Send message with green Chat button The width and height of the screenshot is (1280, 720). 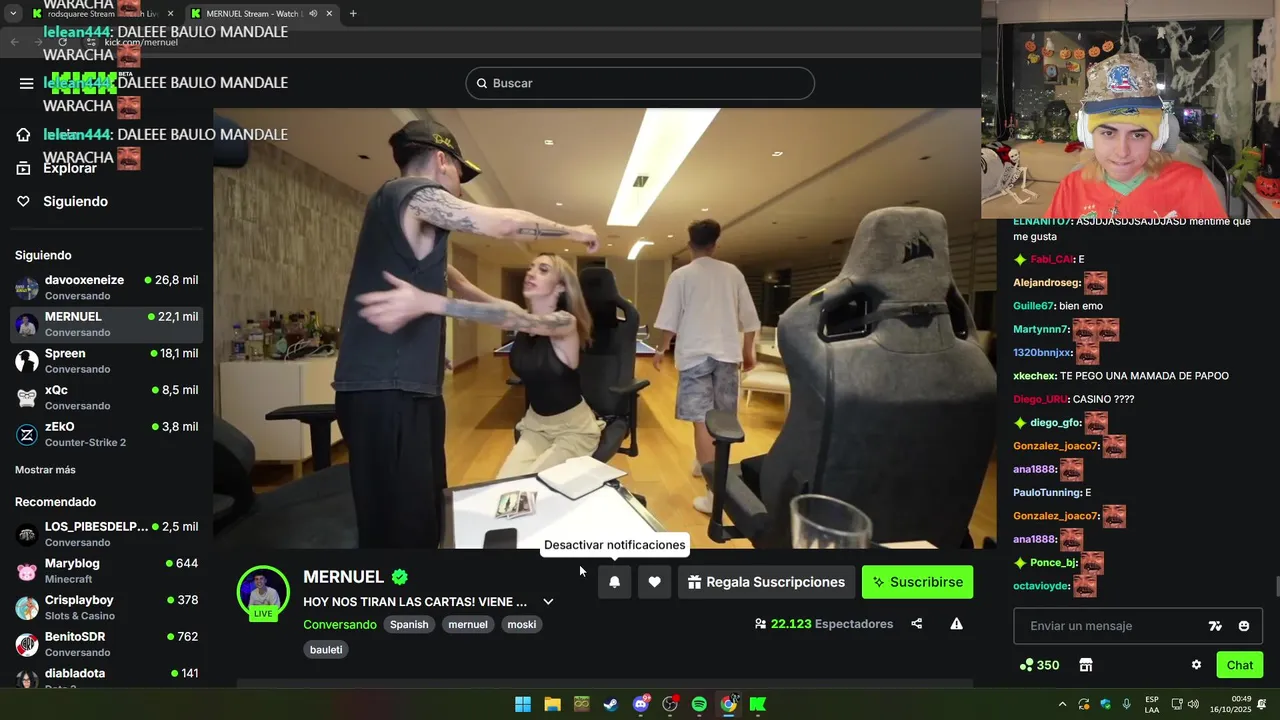pos(1240,665)
